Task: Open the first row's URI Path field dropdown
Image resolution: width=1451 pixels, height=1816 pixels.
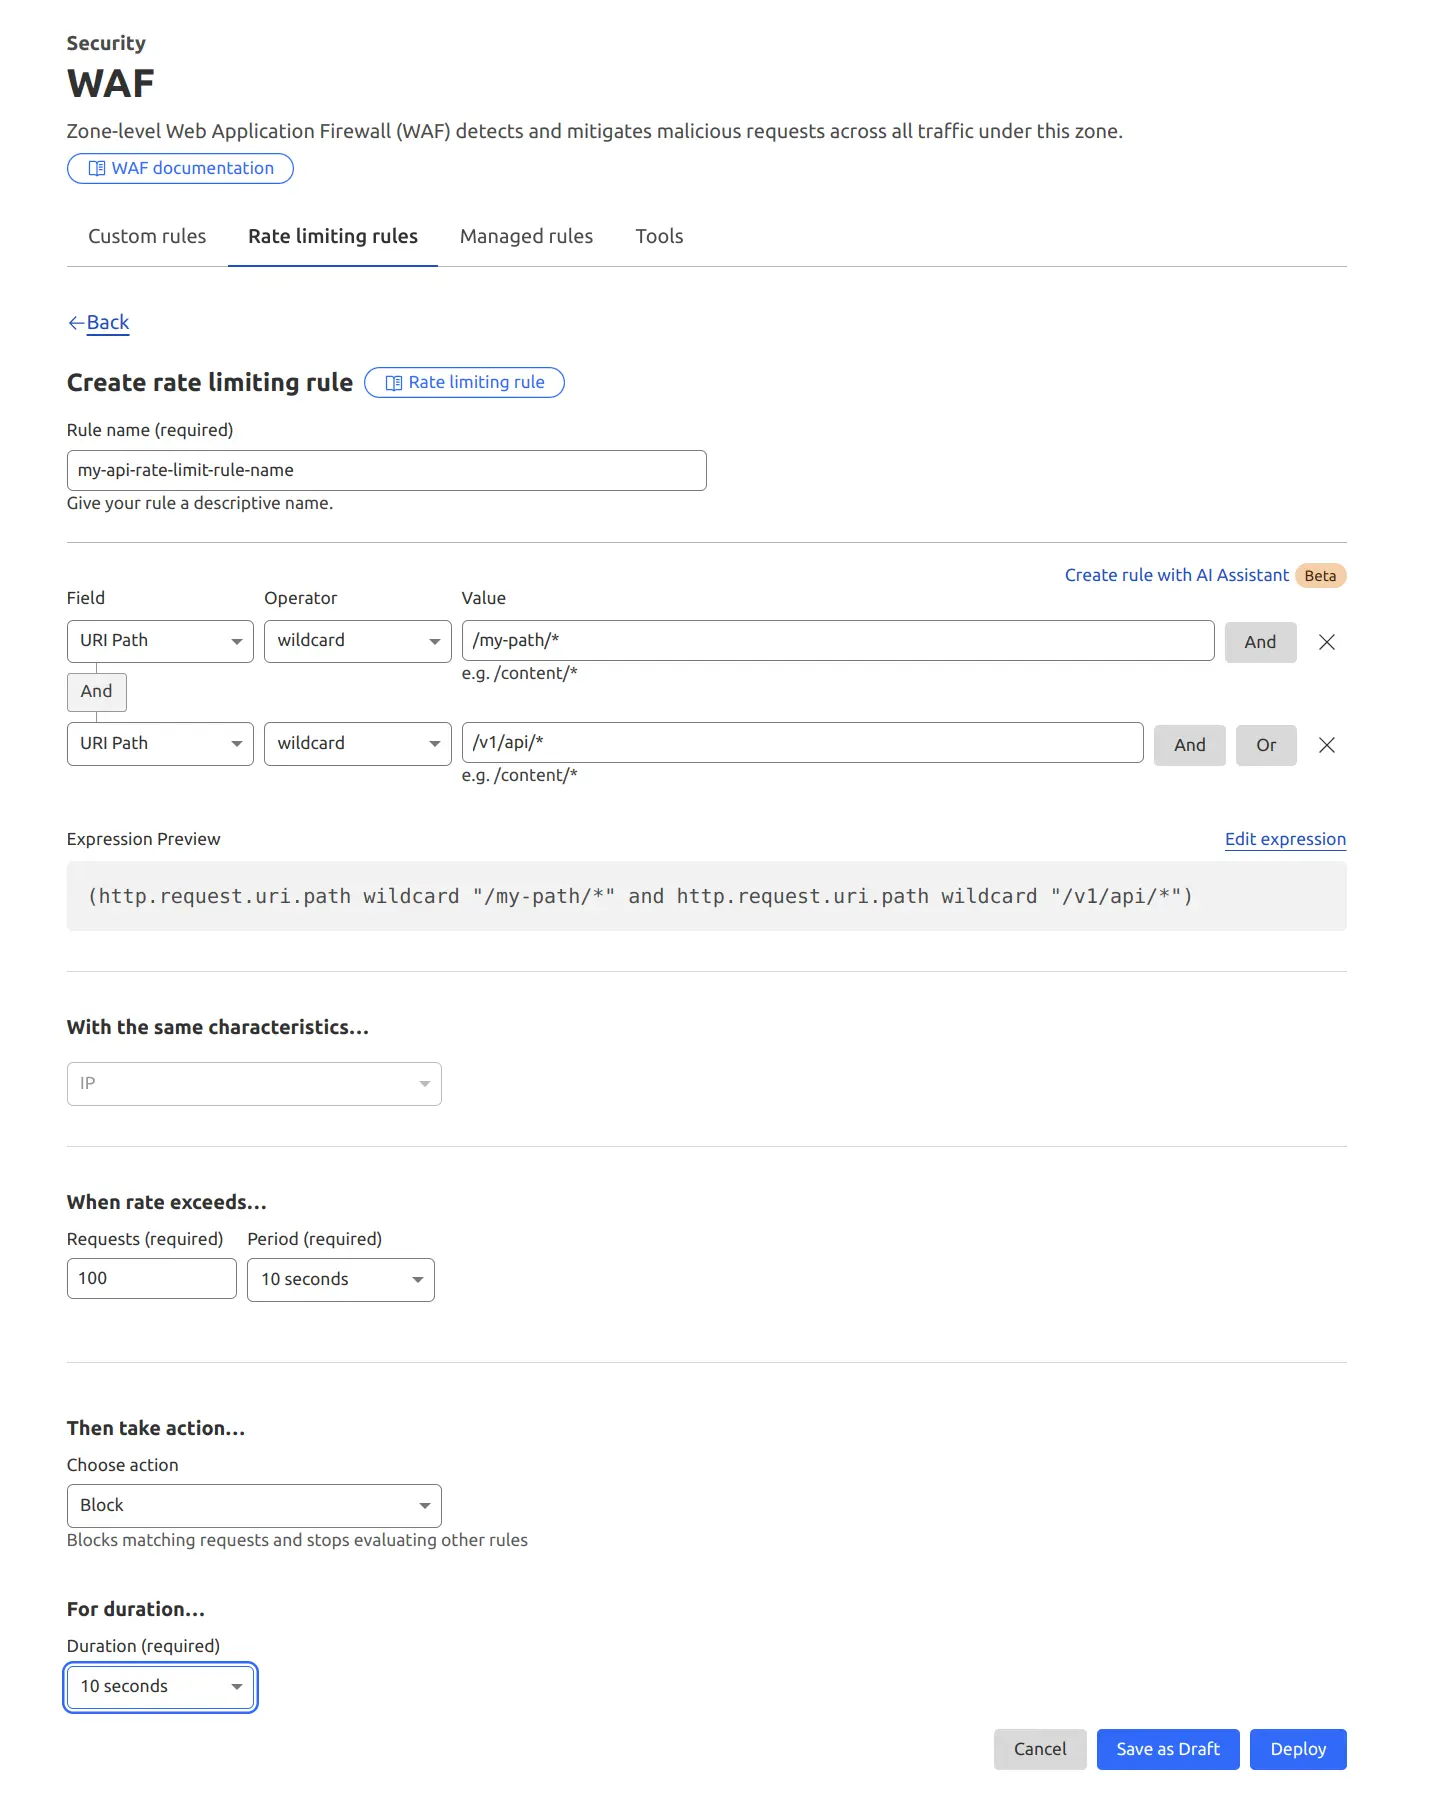Action: [160, 641]
